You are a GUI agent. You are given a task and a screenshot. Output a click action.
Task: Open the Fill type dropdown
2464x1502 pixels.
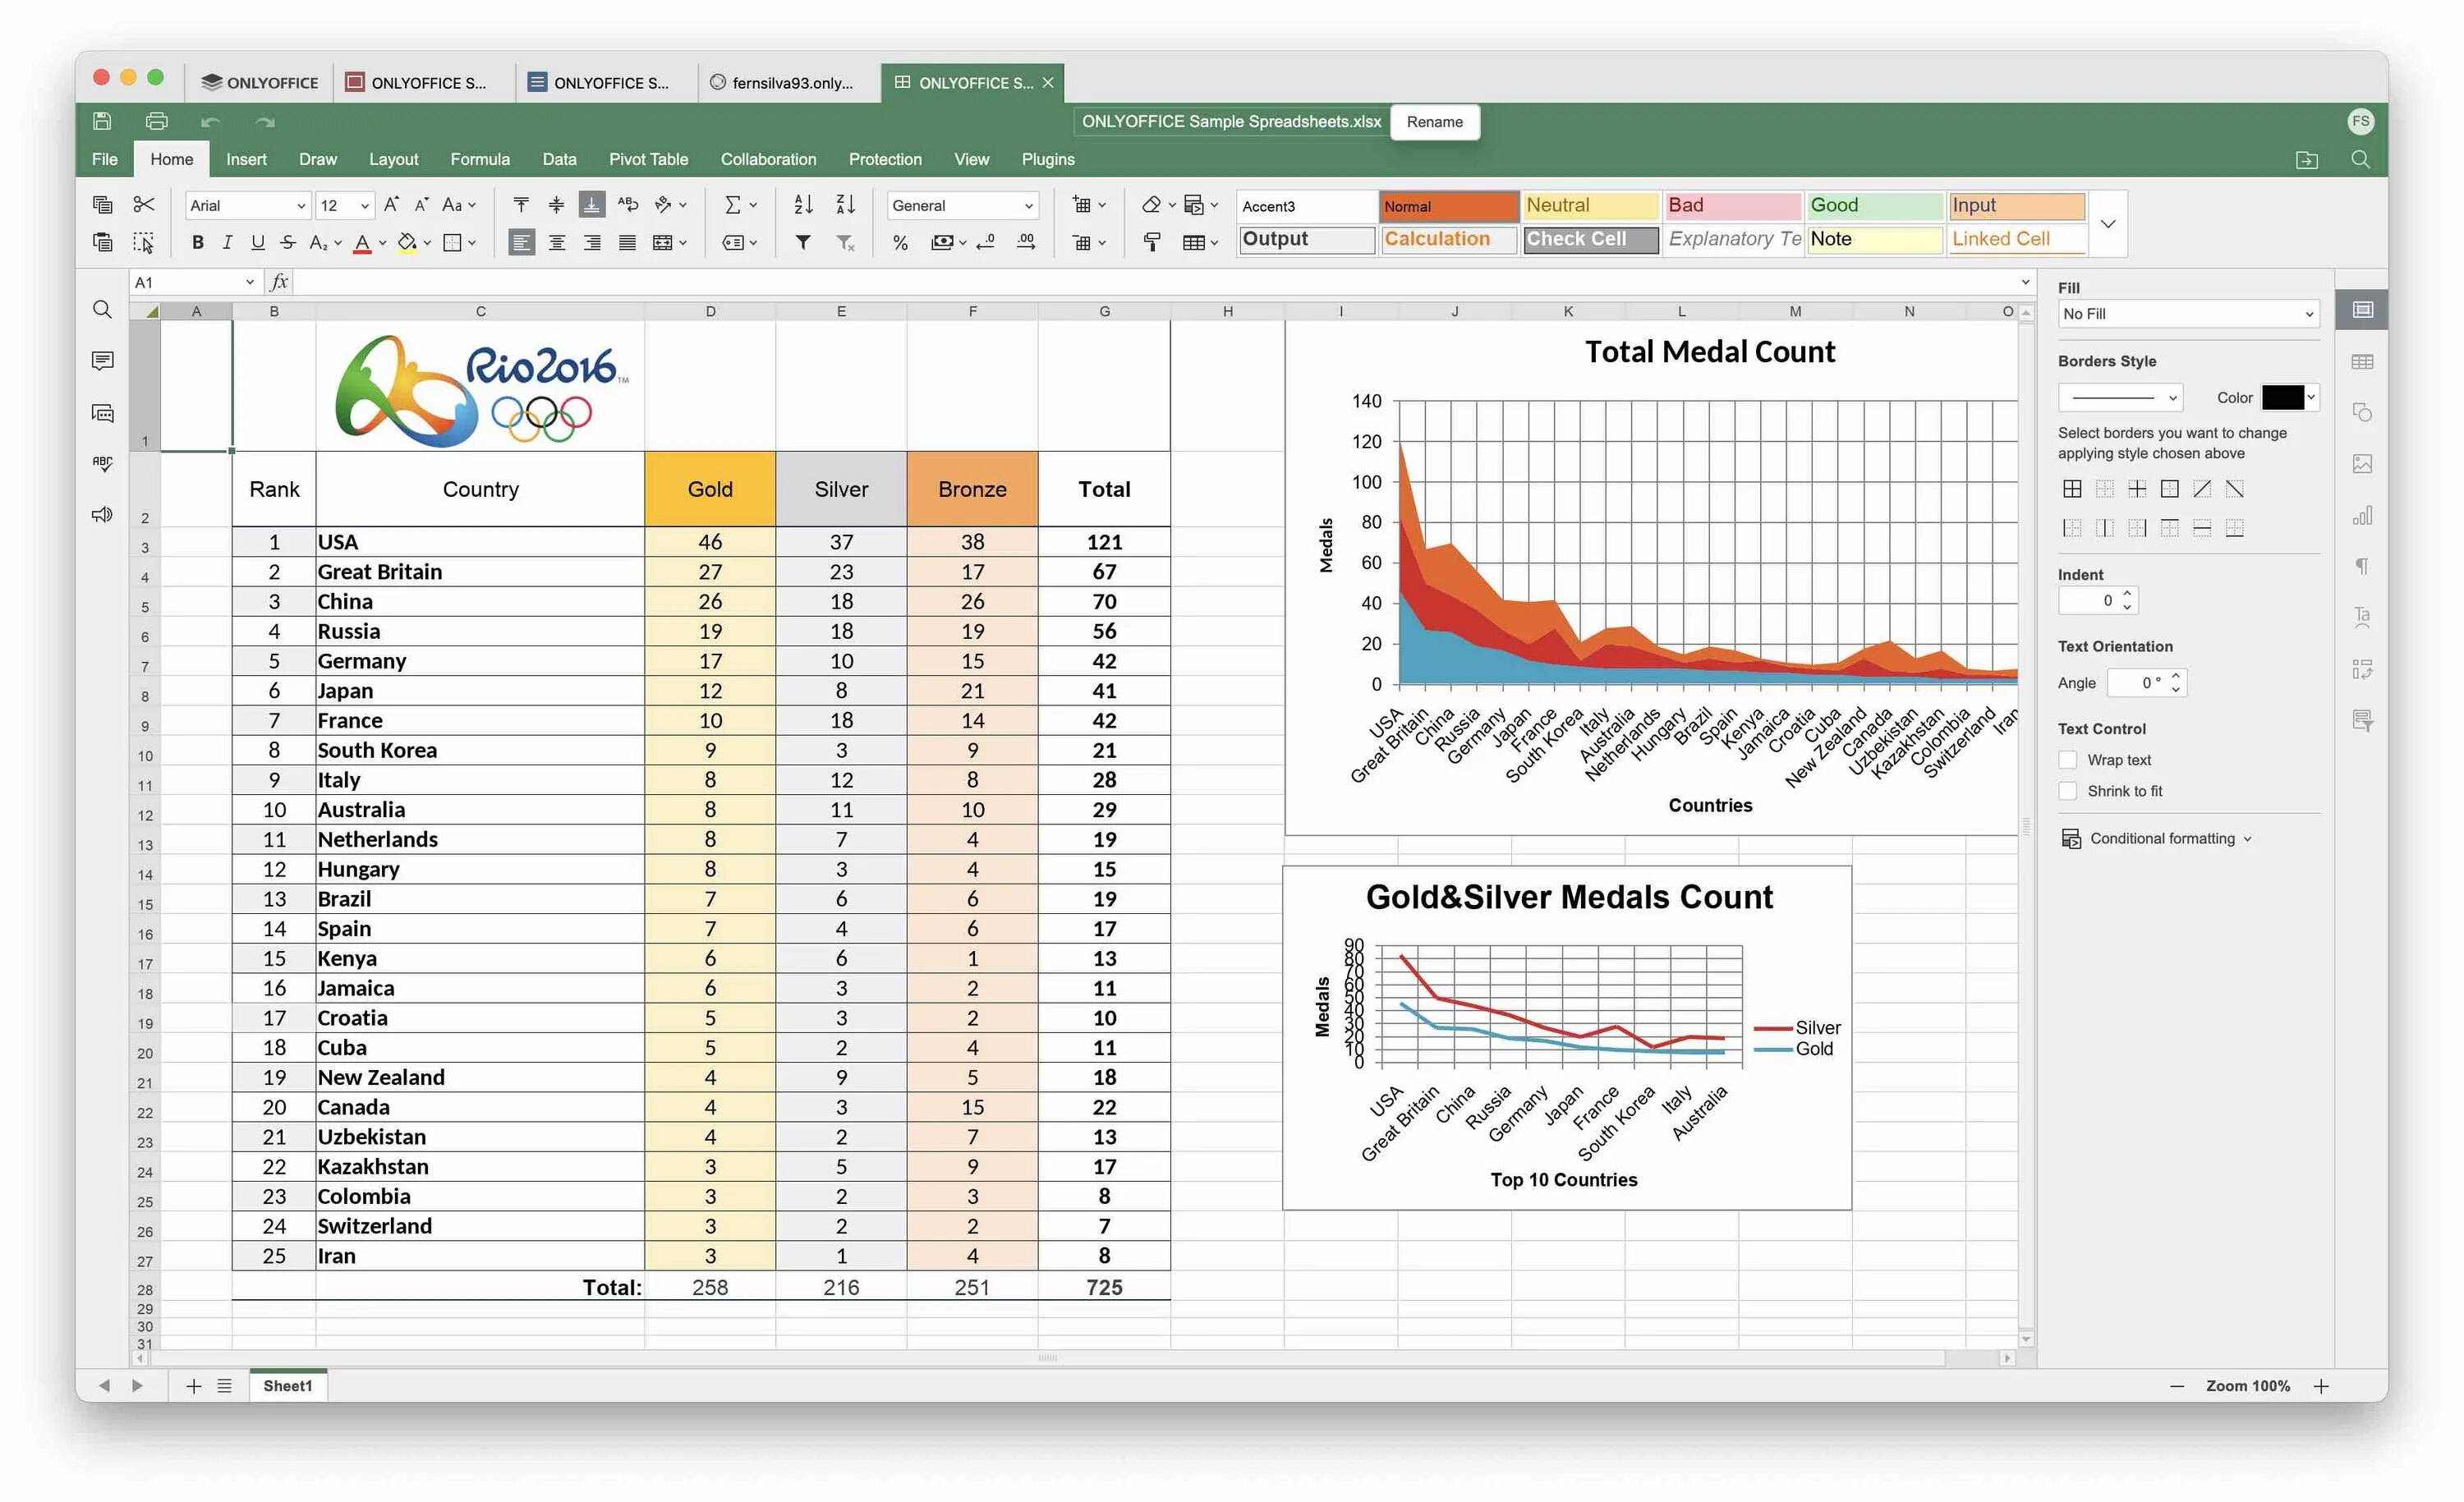tap(2188, 314)
